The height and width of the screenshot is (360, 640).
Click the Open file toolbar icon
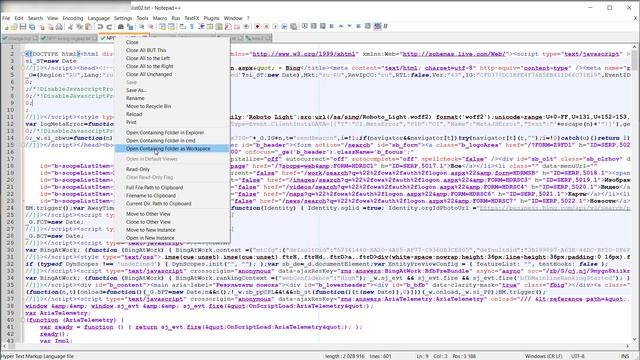pos(14,27)
